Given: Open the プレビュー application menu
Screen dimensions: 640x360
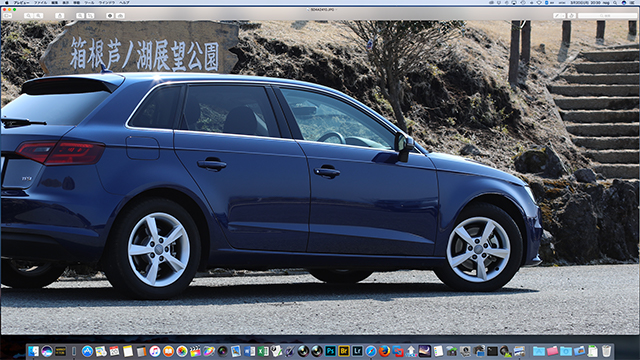Looking at the screenshot, I should 22,2.
